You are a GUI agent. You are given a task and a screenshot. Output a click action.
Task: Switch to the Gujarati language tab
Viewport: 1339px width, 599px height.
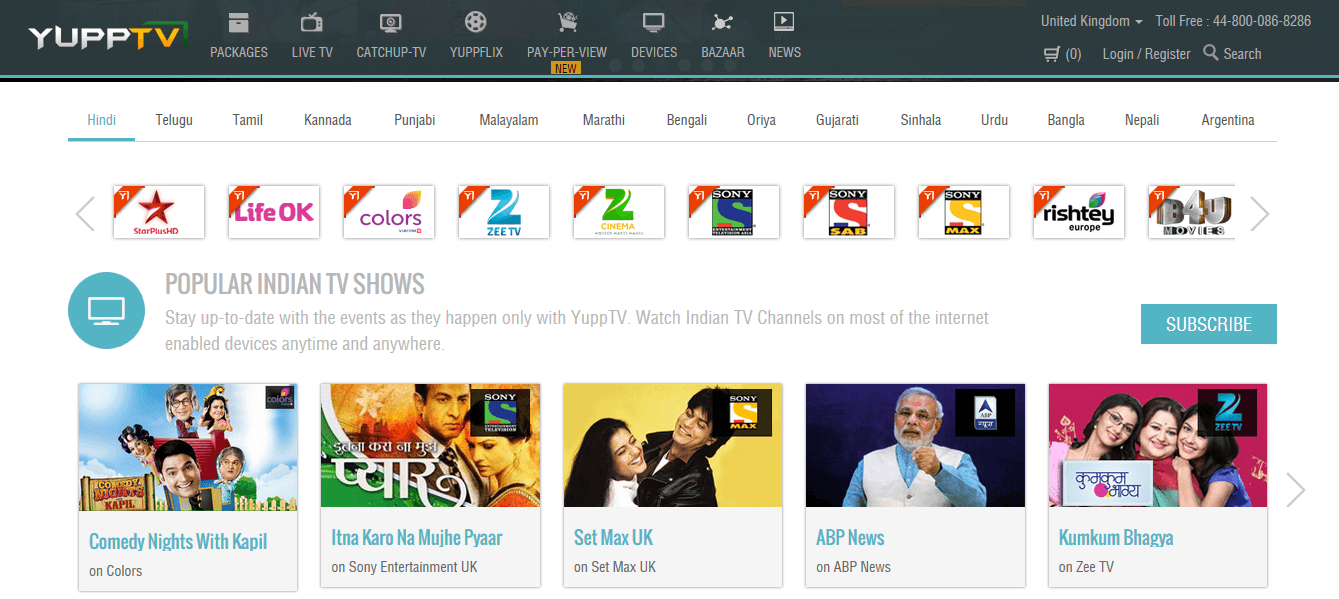[x=837, y=120]
